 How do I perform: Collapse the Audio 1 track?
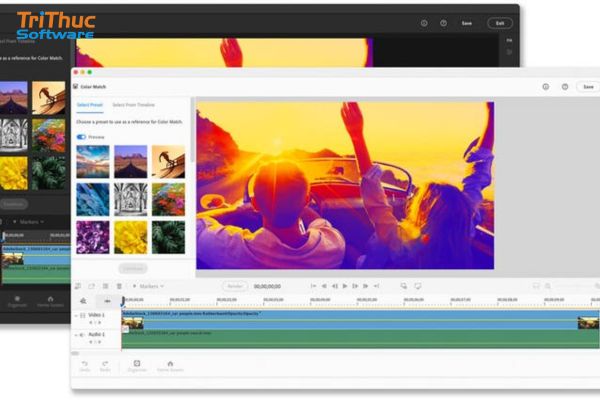coord(76,335)
